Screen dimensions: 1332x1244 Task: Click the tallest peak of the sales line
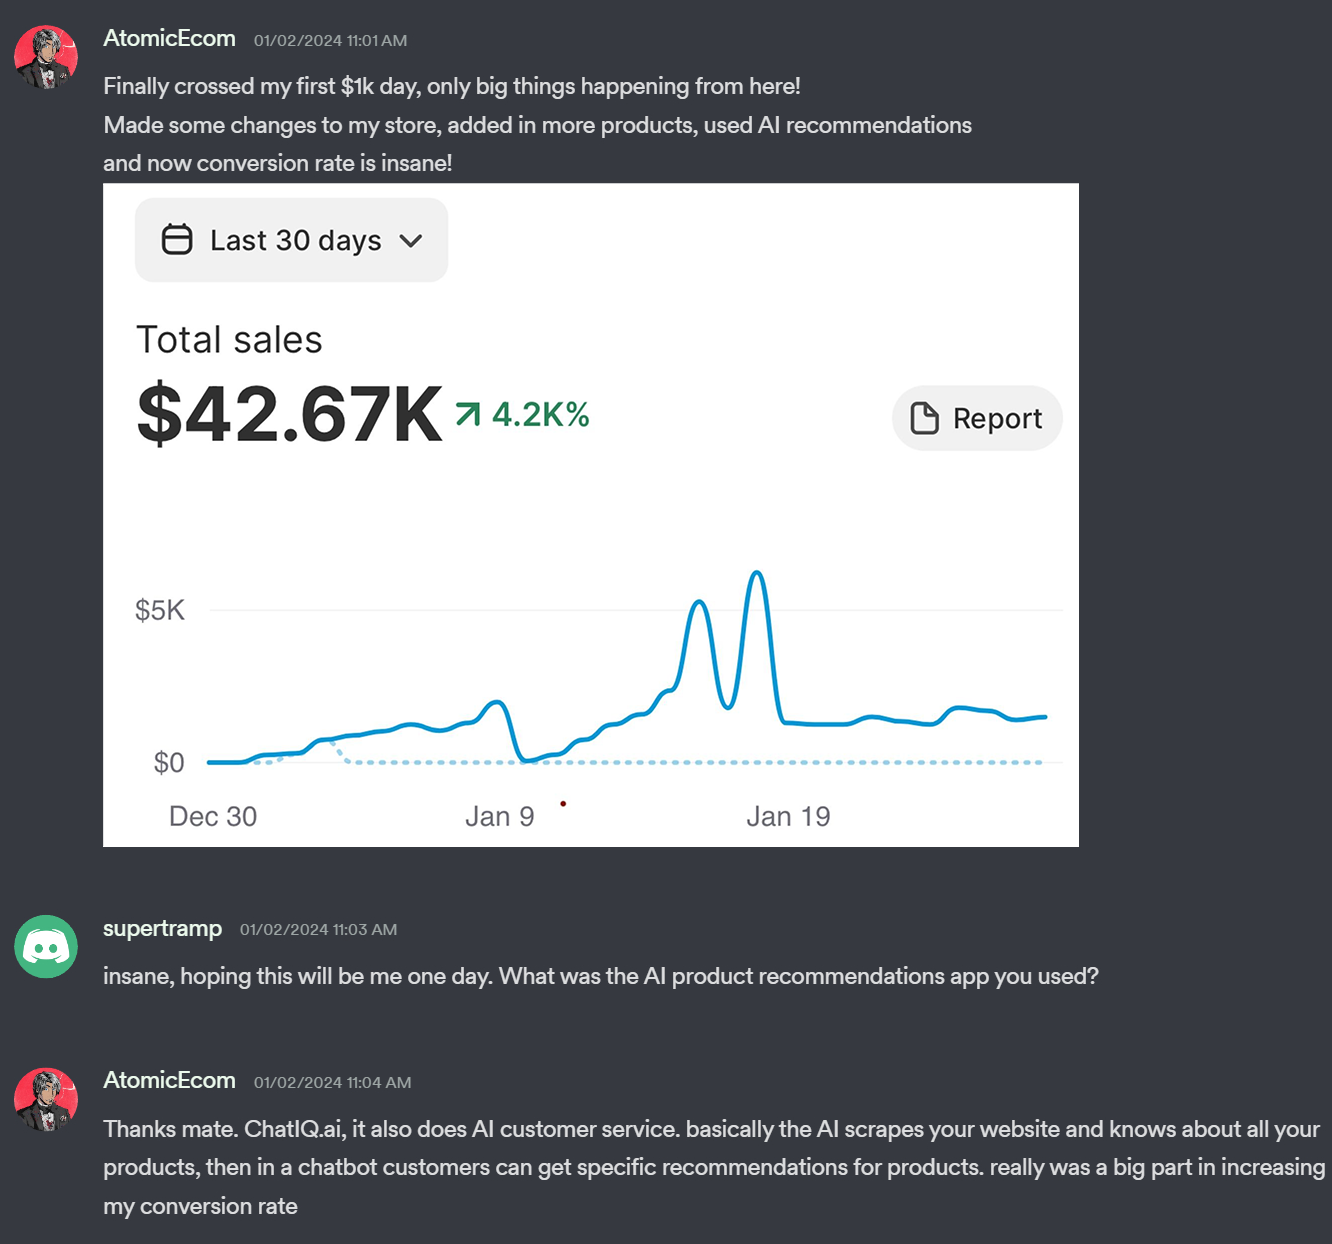coord(758,573)
